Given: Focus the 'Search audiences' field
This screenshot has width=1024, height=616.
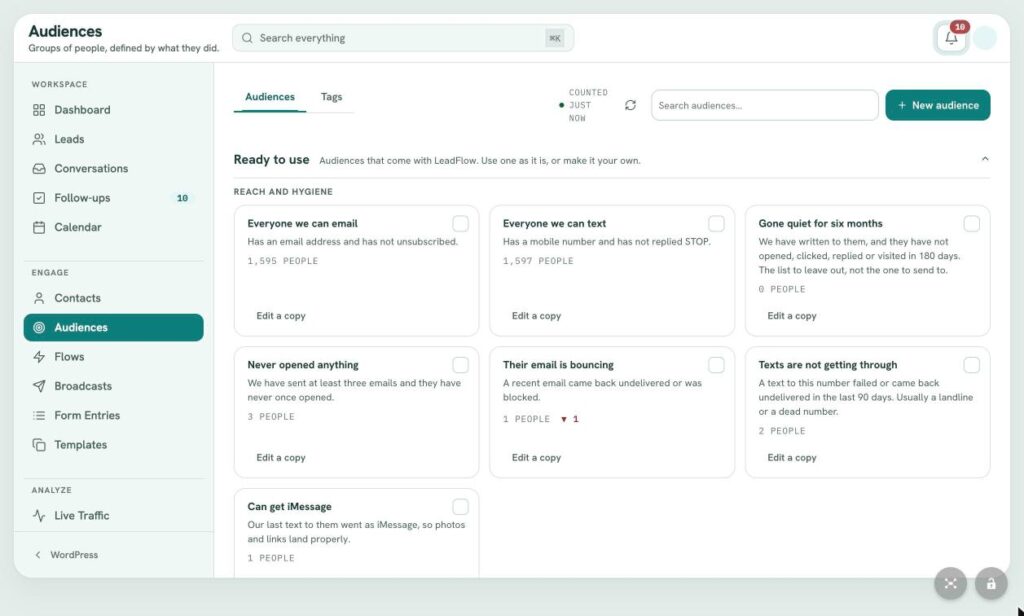Looking at the screenshot, I should tap(764, 105).
